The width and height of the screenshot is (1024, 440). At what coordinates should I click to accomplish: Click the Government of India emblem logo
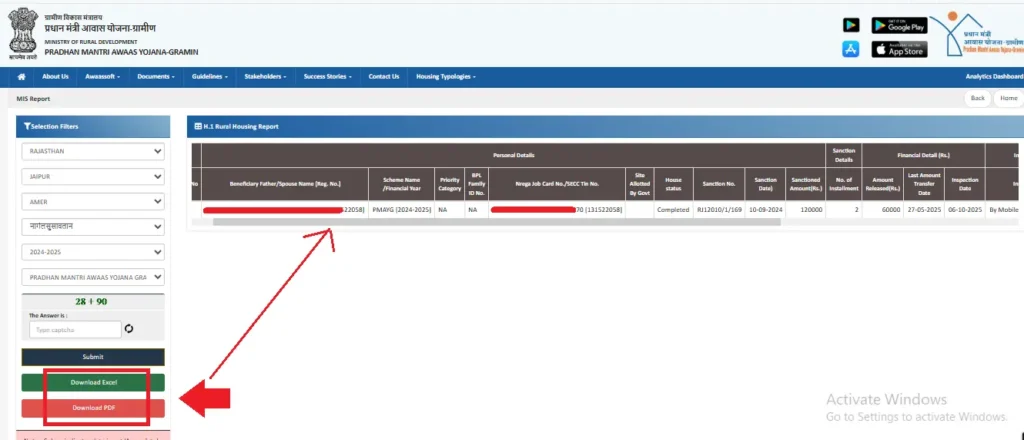point(23,33)
